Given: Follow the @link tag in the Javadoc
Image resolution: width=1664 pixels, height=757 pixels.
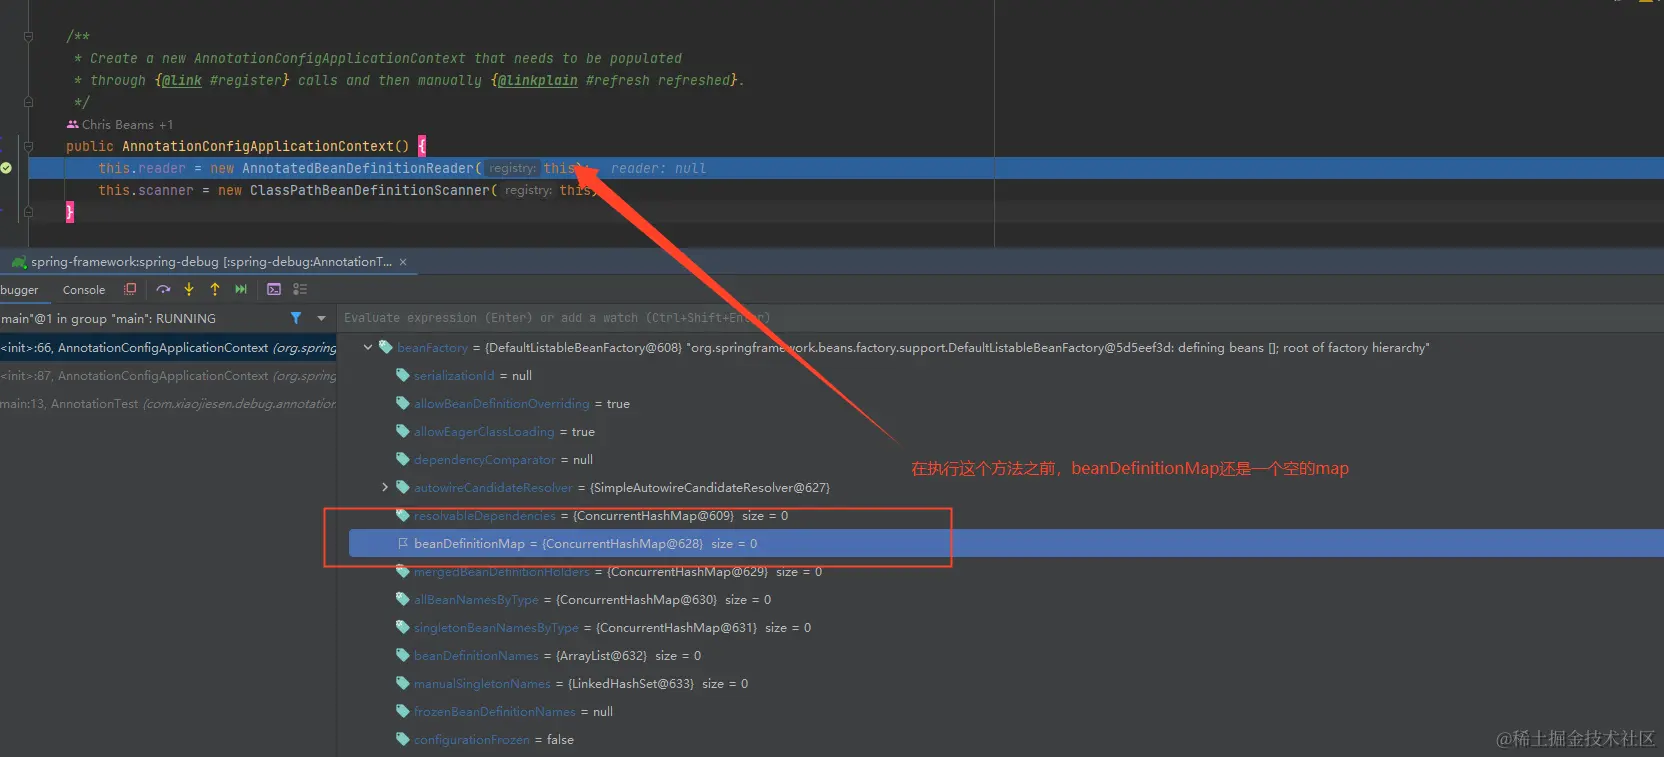Looking at the screenshot, I should [x=181, y=80].
